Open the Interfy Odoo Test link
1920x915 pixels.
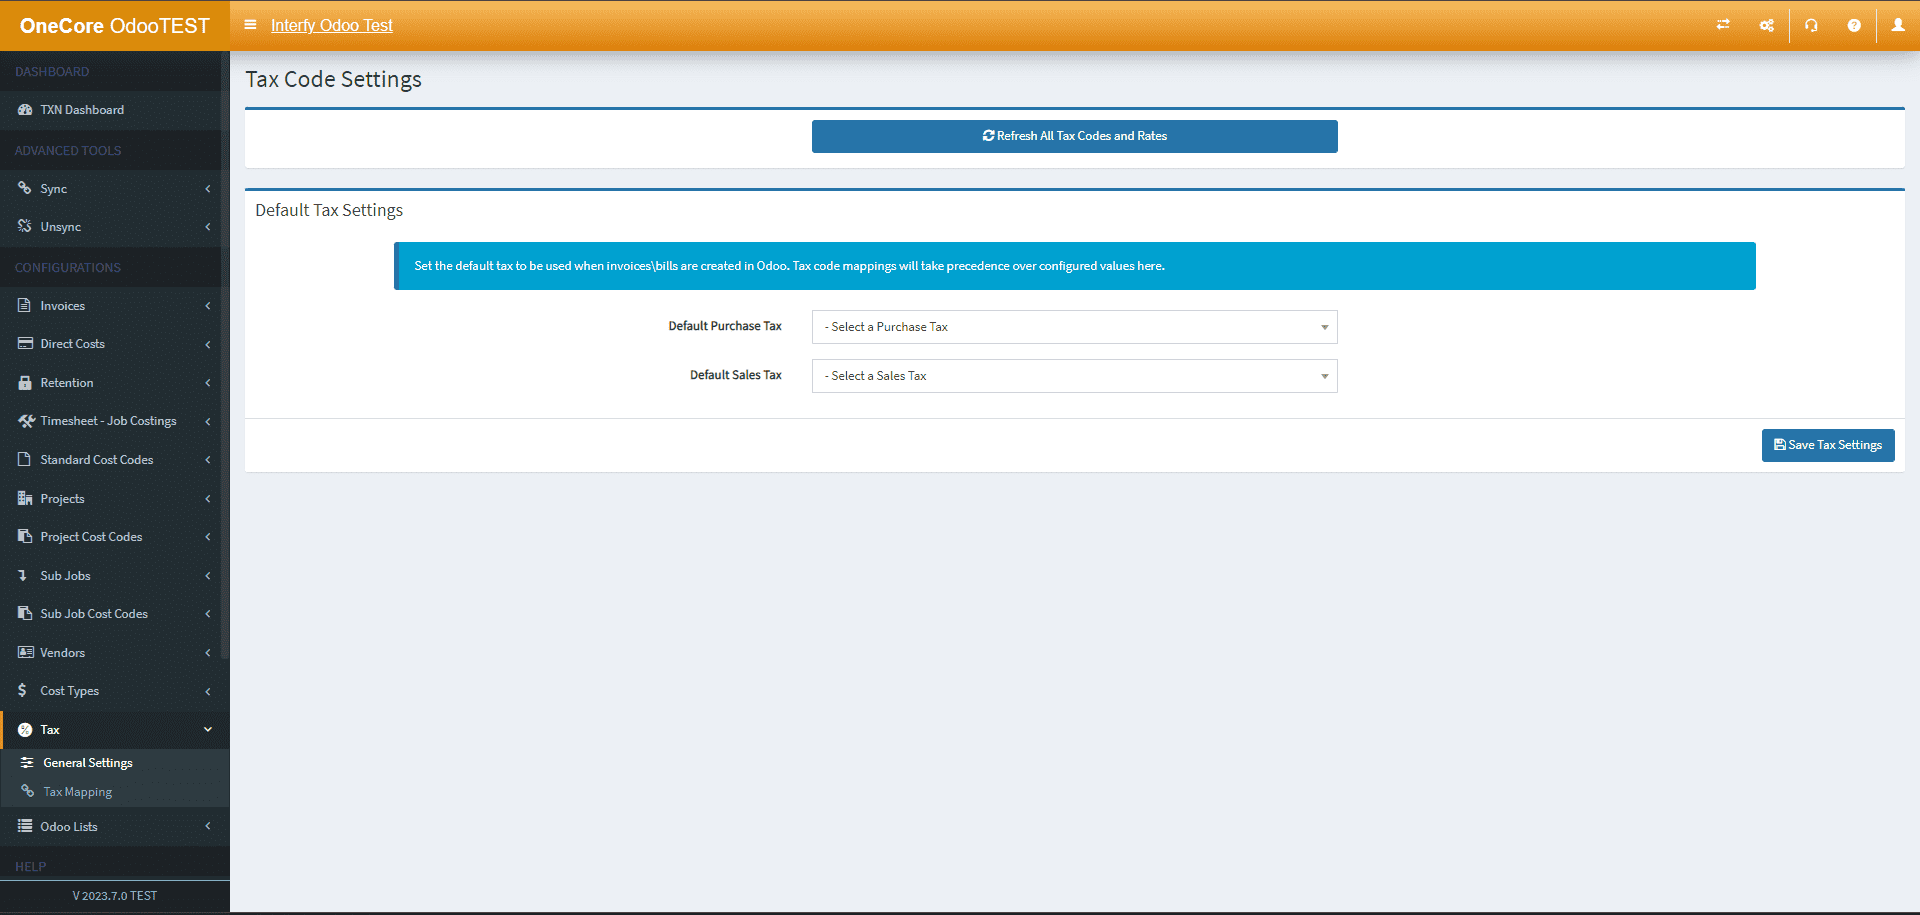tap(331, 25)
